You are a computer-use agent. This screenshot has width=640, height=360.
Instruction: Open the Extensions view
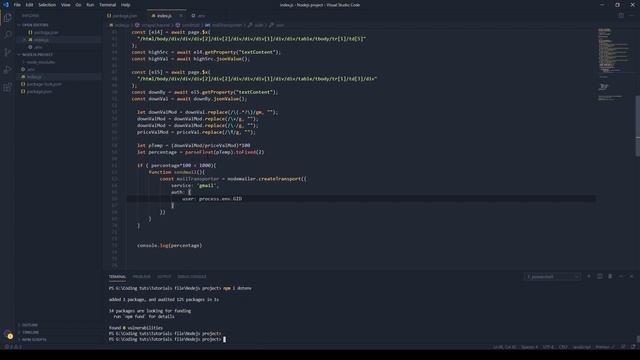pos(7,87)
